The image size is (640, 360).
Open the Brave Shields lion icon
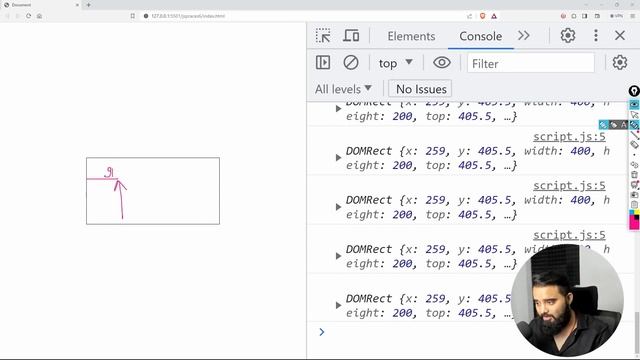482,16
